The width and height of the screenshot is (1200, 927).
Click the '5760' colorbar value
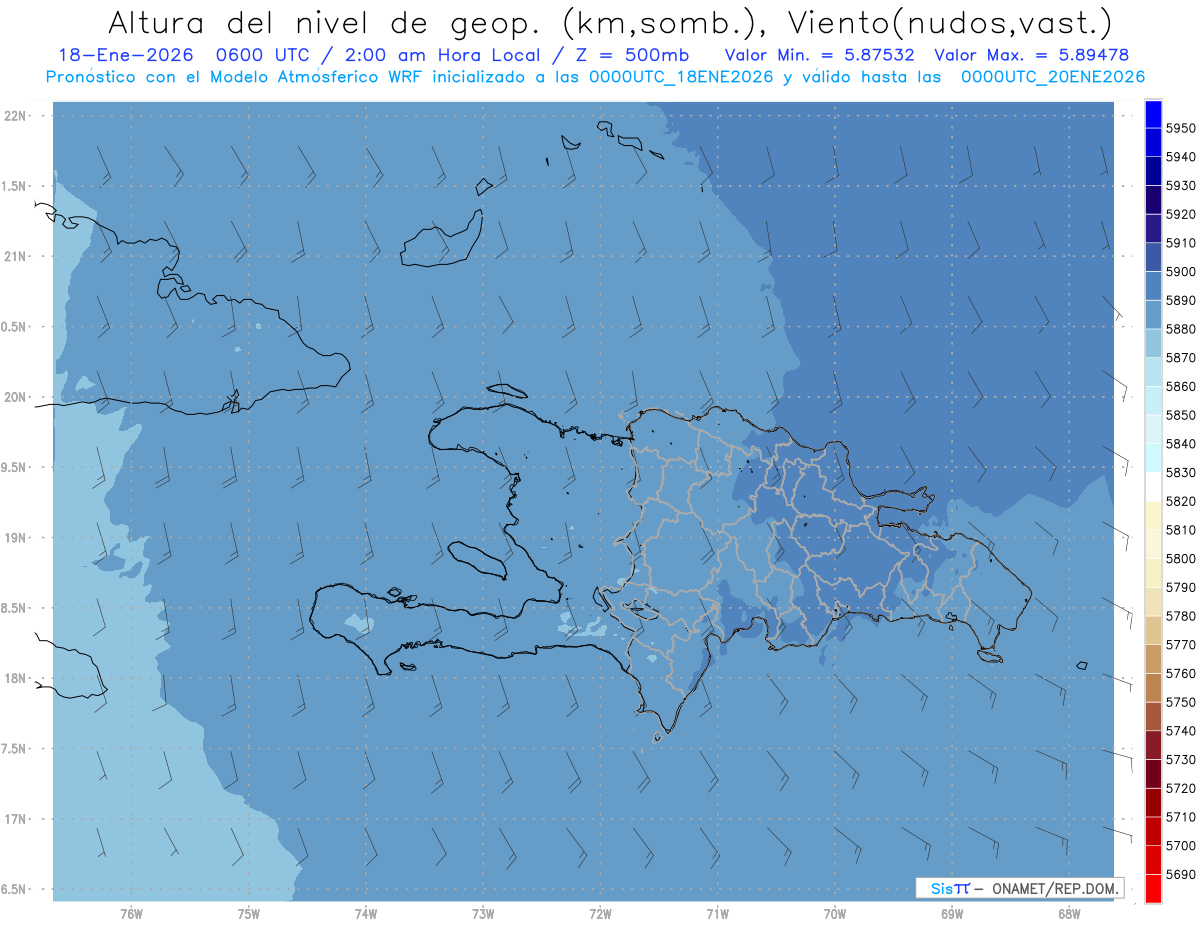click(x=1180, y=673)
